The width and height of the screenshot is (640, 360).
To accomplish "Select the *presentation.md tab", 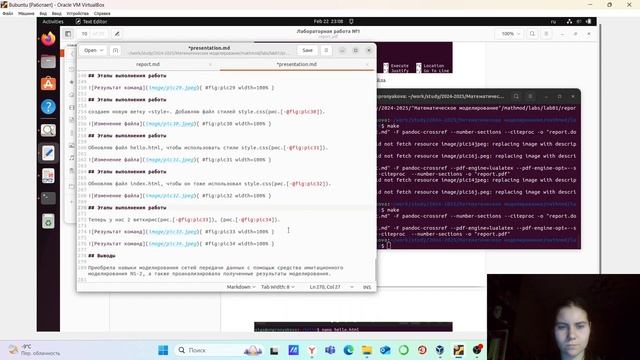I will click(x=297, y=64).
